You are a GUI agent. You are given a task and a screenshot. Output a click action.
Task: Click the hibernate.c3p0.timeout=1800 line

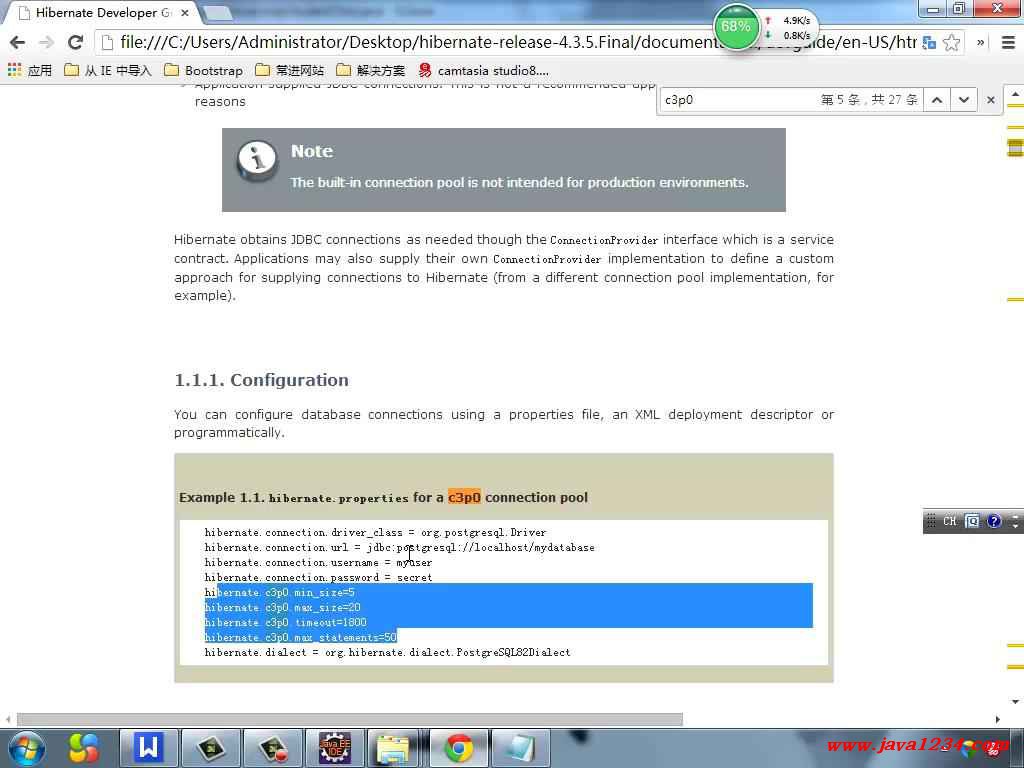pyautogui.click(x=285, y=622)
